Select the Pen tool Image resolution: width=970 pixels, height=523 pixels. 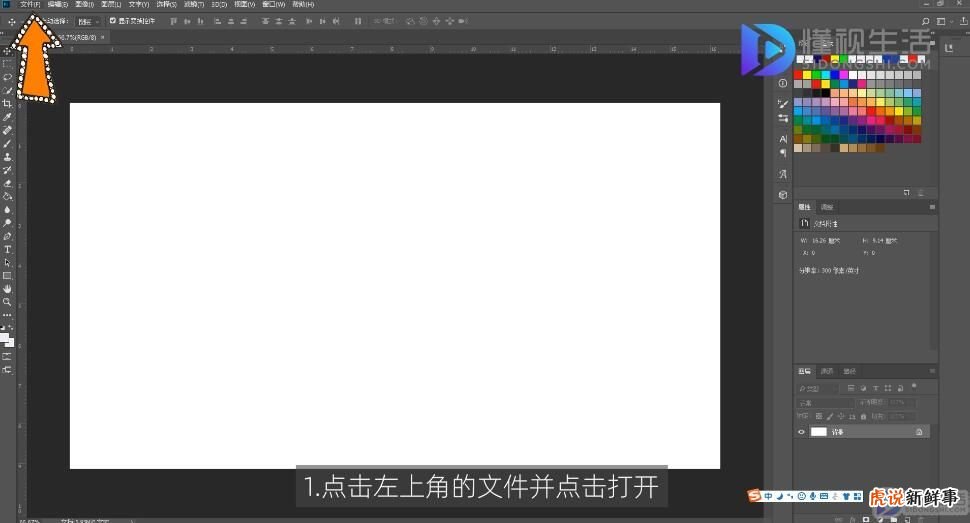(x=7, y=236)
